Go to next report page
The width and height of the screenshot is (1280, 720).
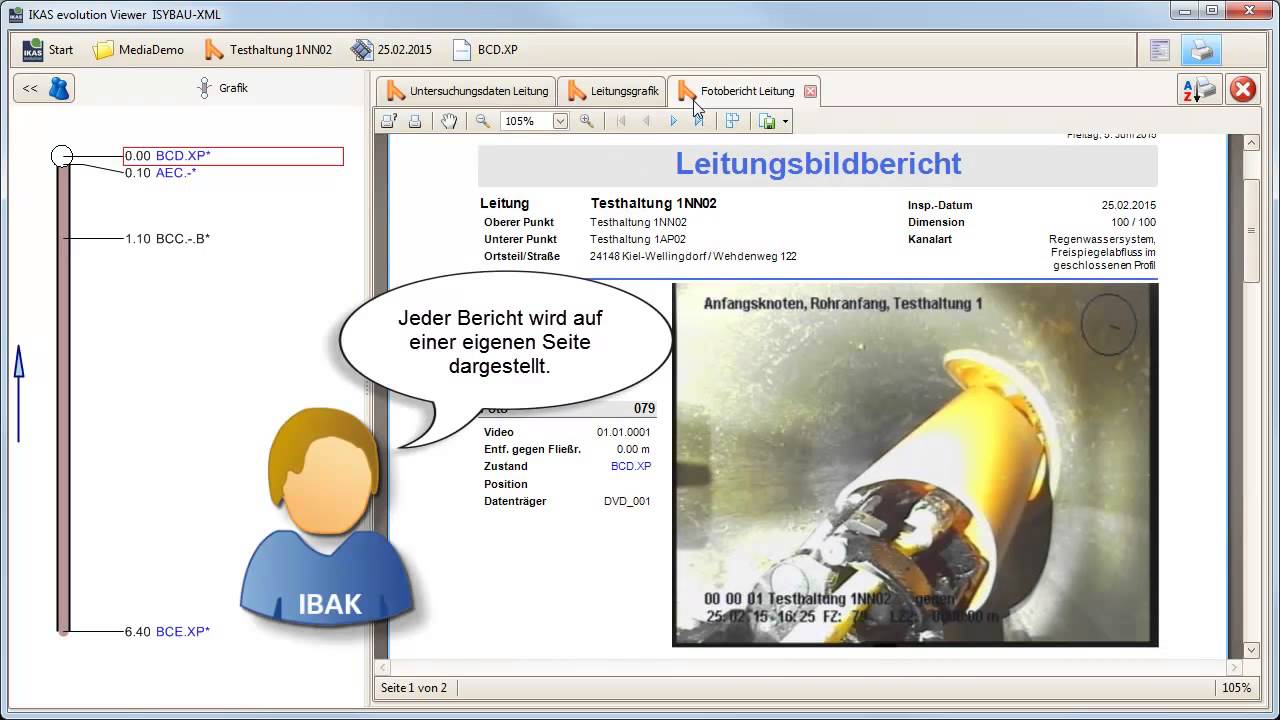tap(673, 121)
